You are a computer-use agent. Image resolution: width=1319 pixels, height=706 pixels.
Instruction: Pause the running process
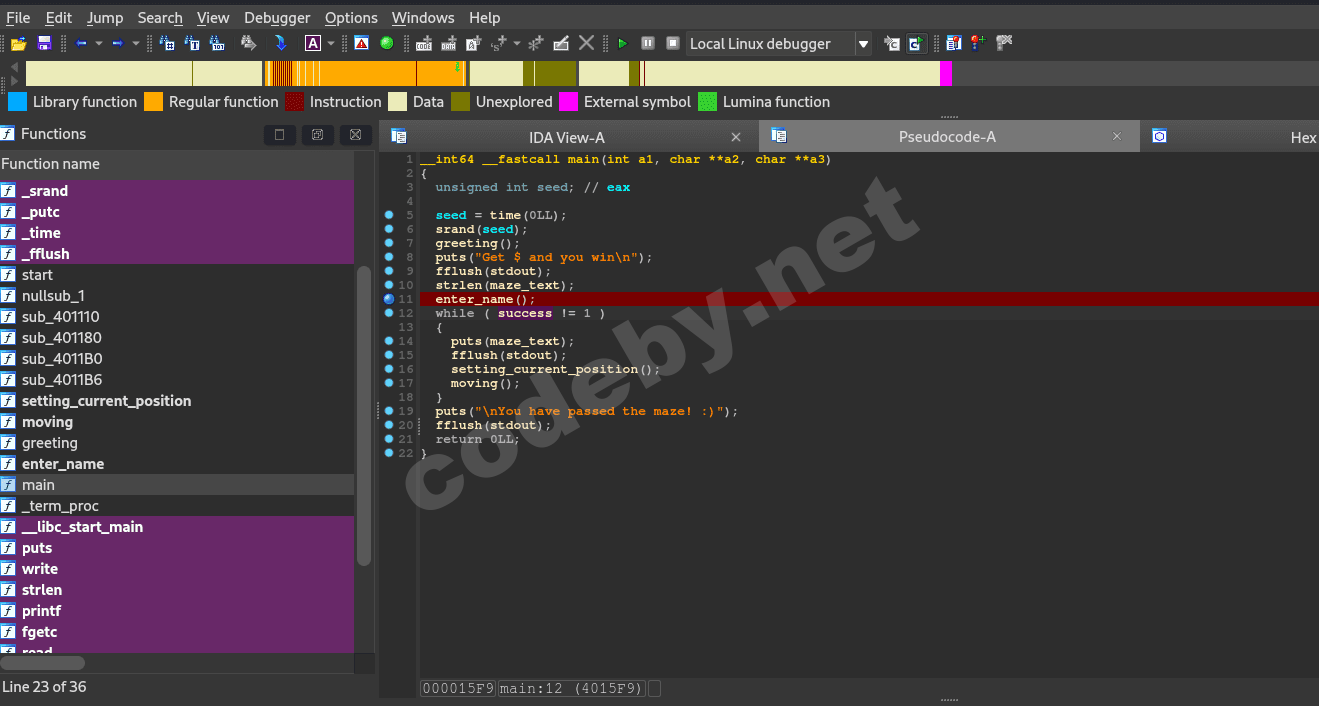click(648, 43)
